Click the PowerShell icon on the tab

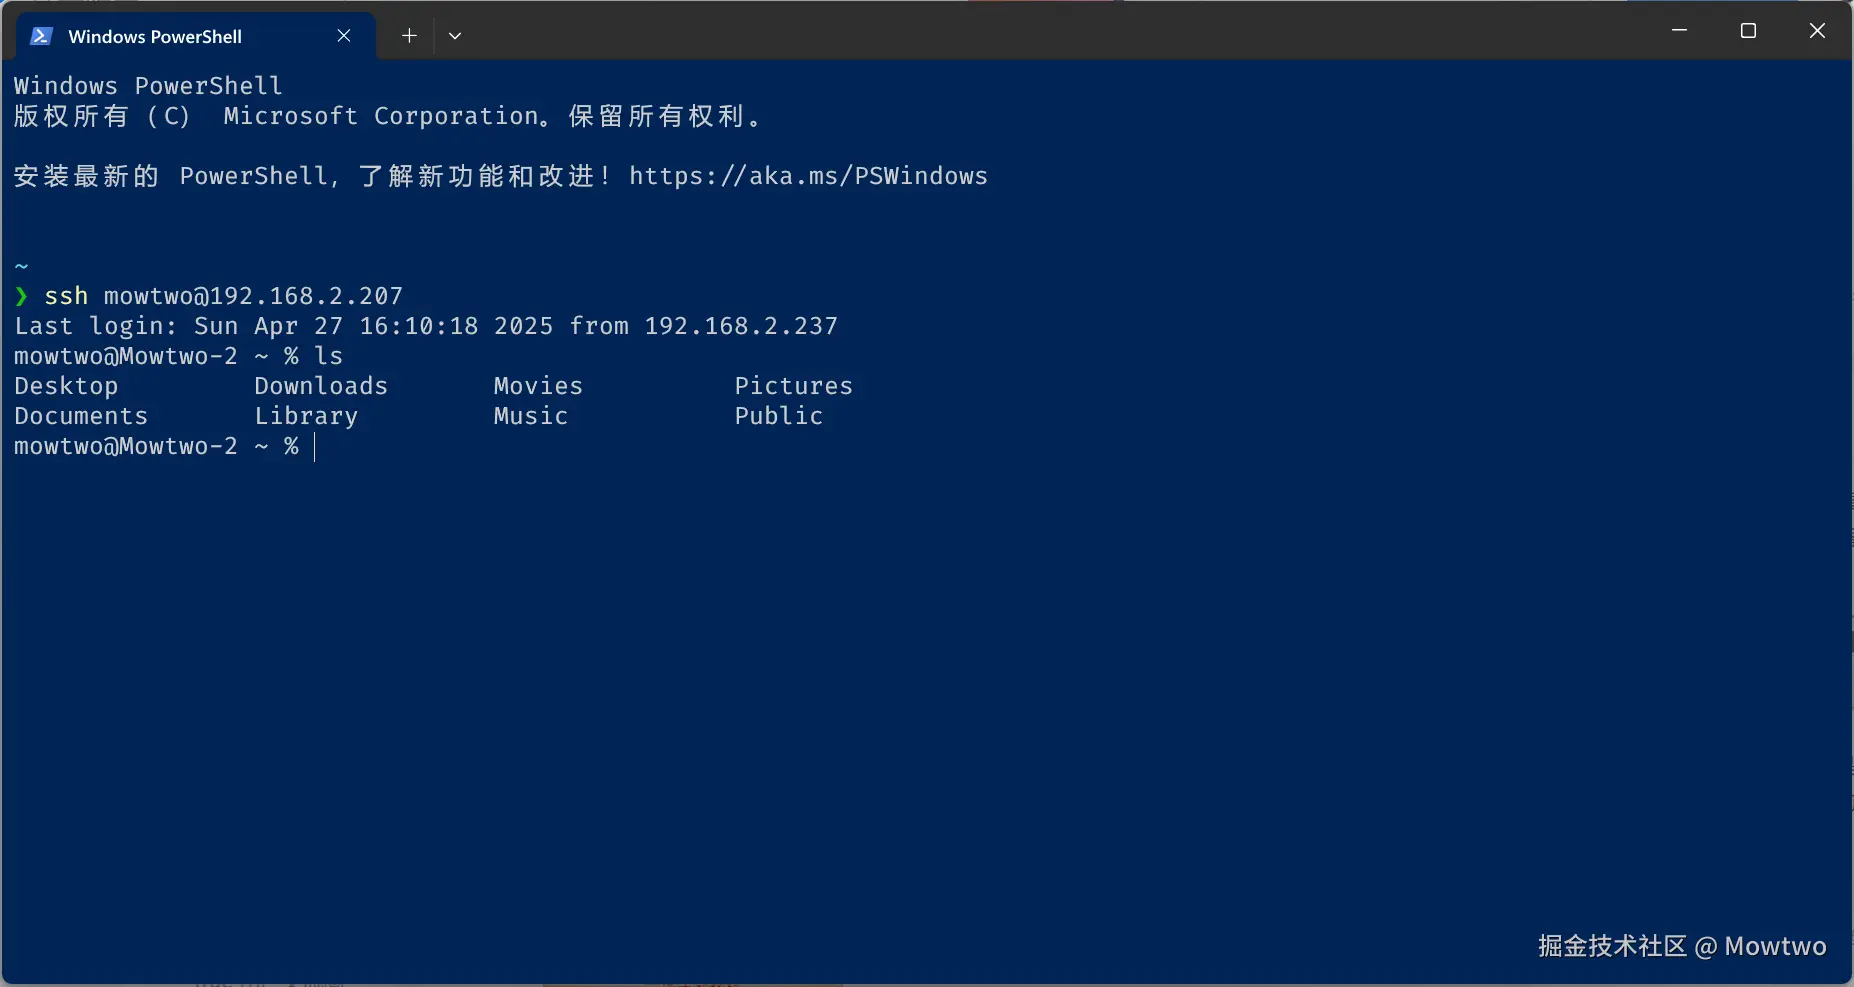41,36
